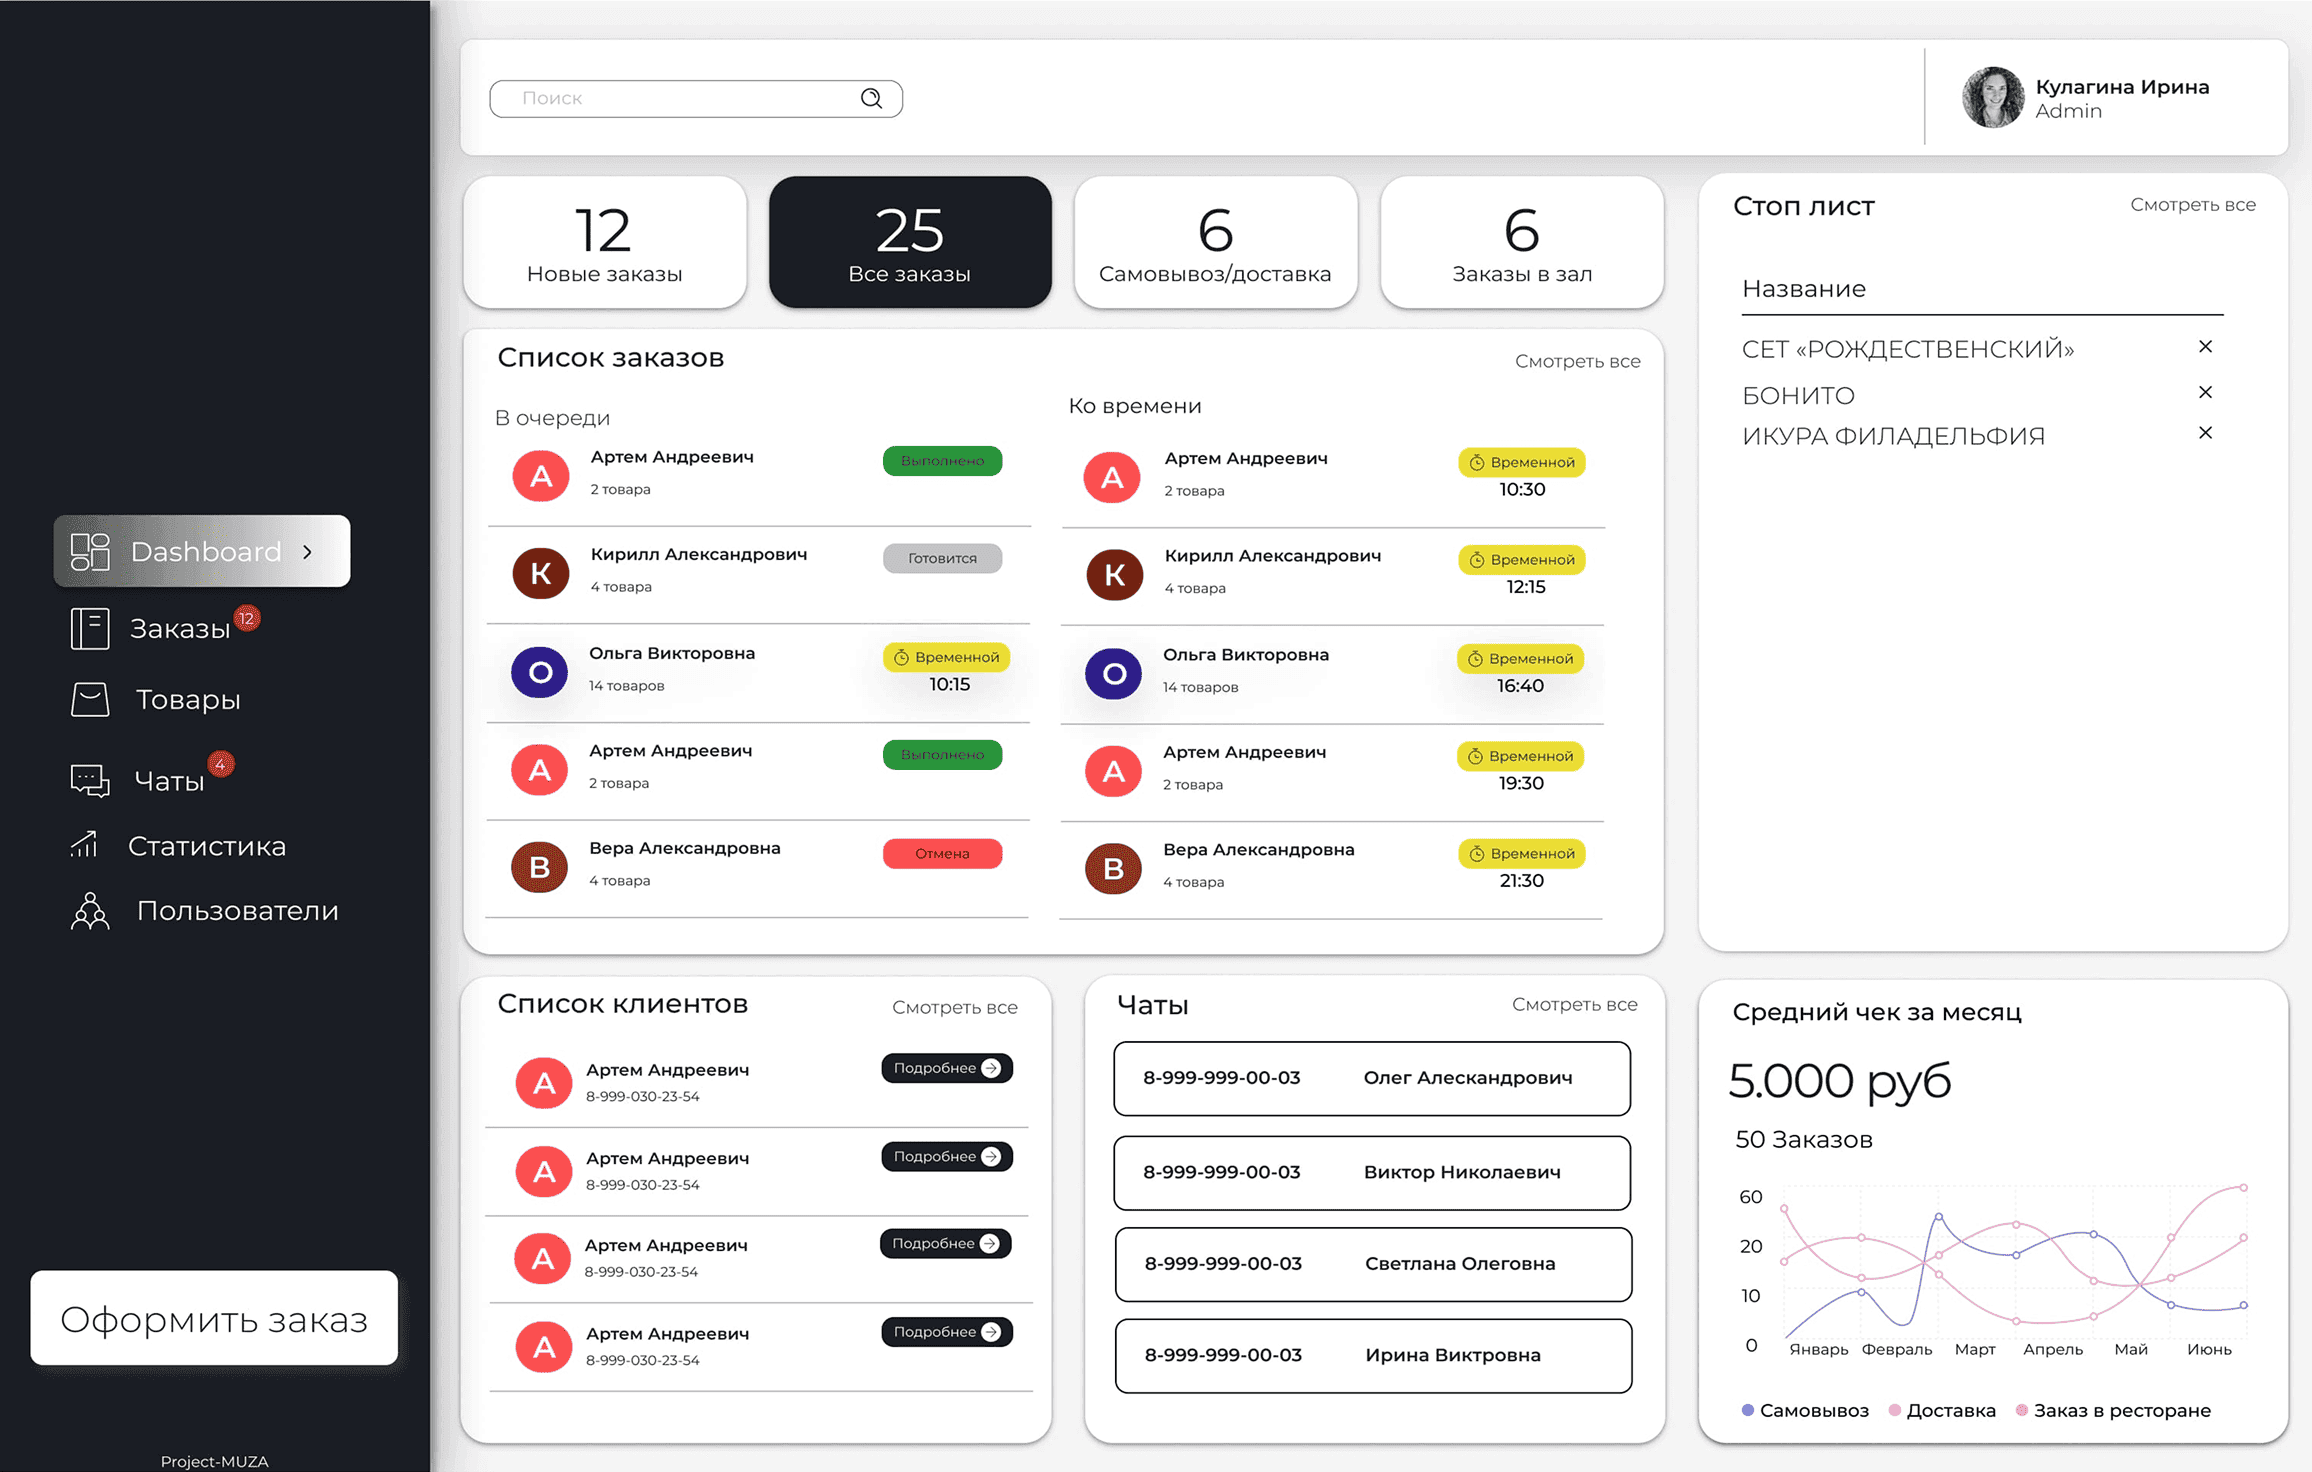
Task: Remove ИКУРА ФИЛАДЕЛЬФИЯ from stop list
Action: click(x=2205, y=433)
